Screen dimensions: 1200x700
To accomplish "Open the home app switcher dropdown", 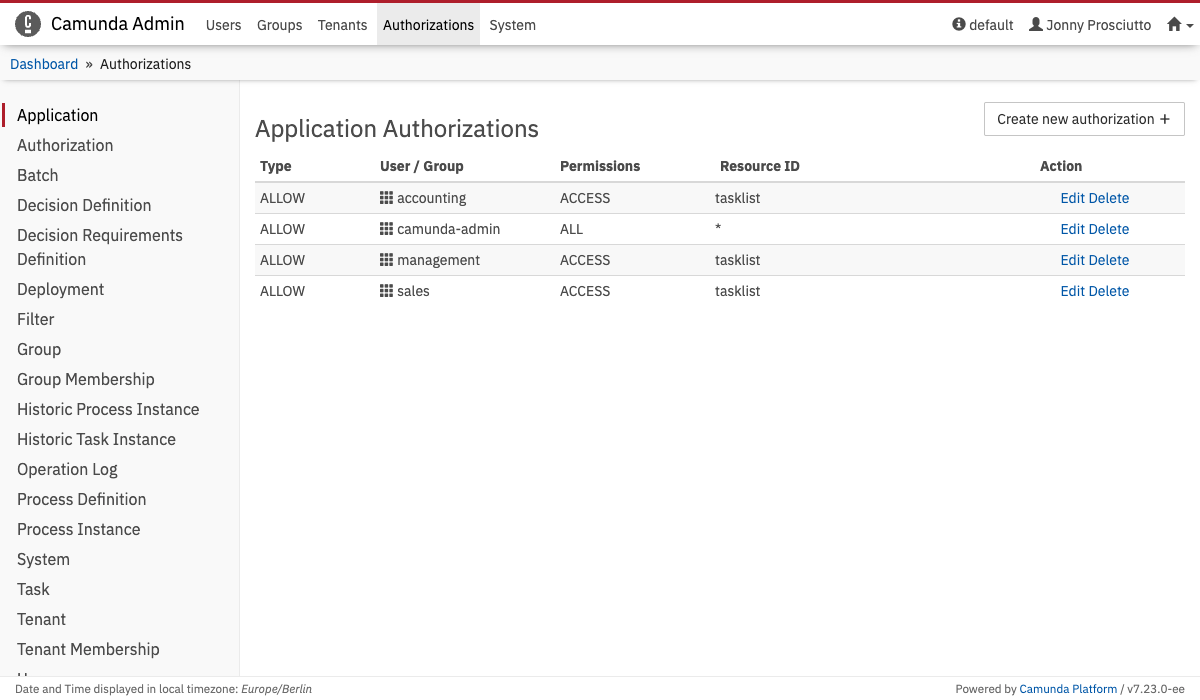I will point(1179,25).
